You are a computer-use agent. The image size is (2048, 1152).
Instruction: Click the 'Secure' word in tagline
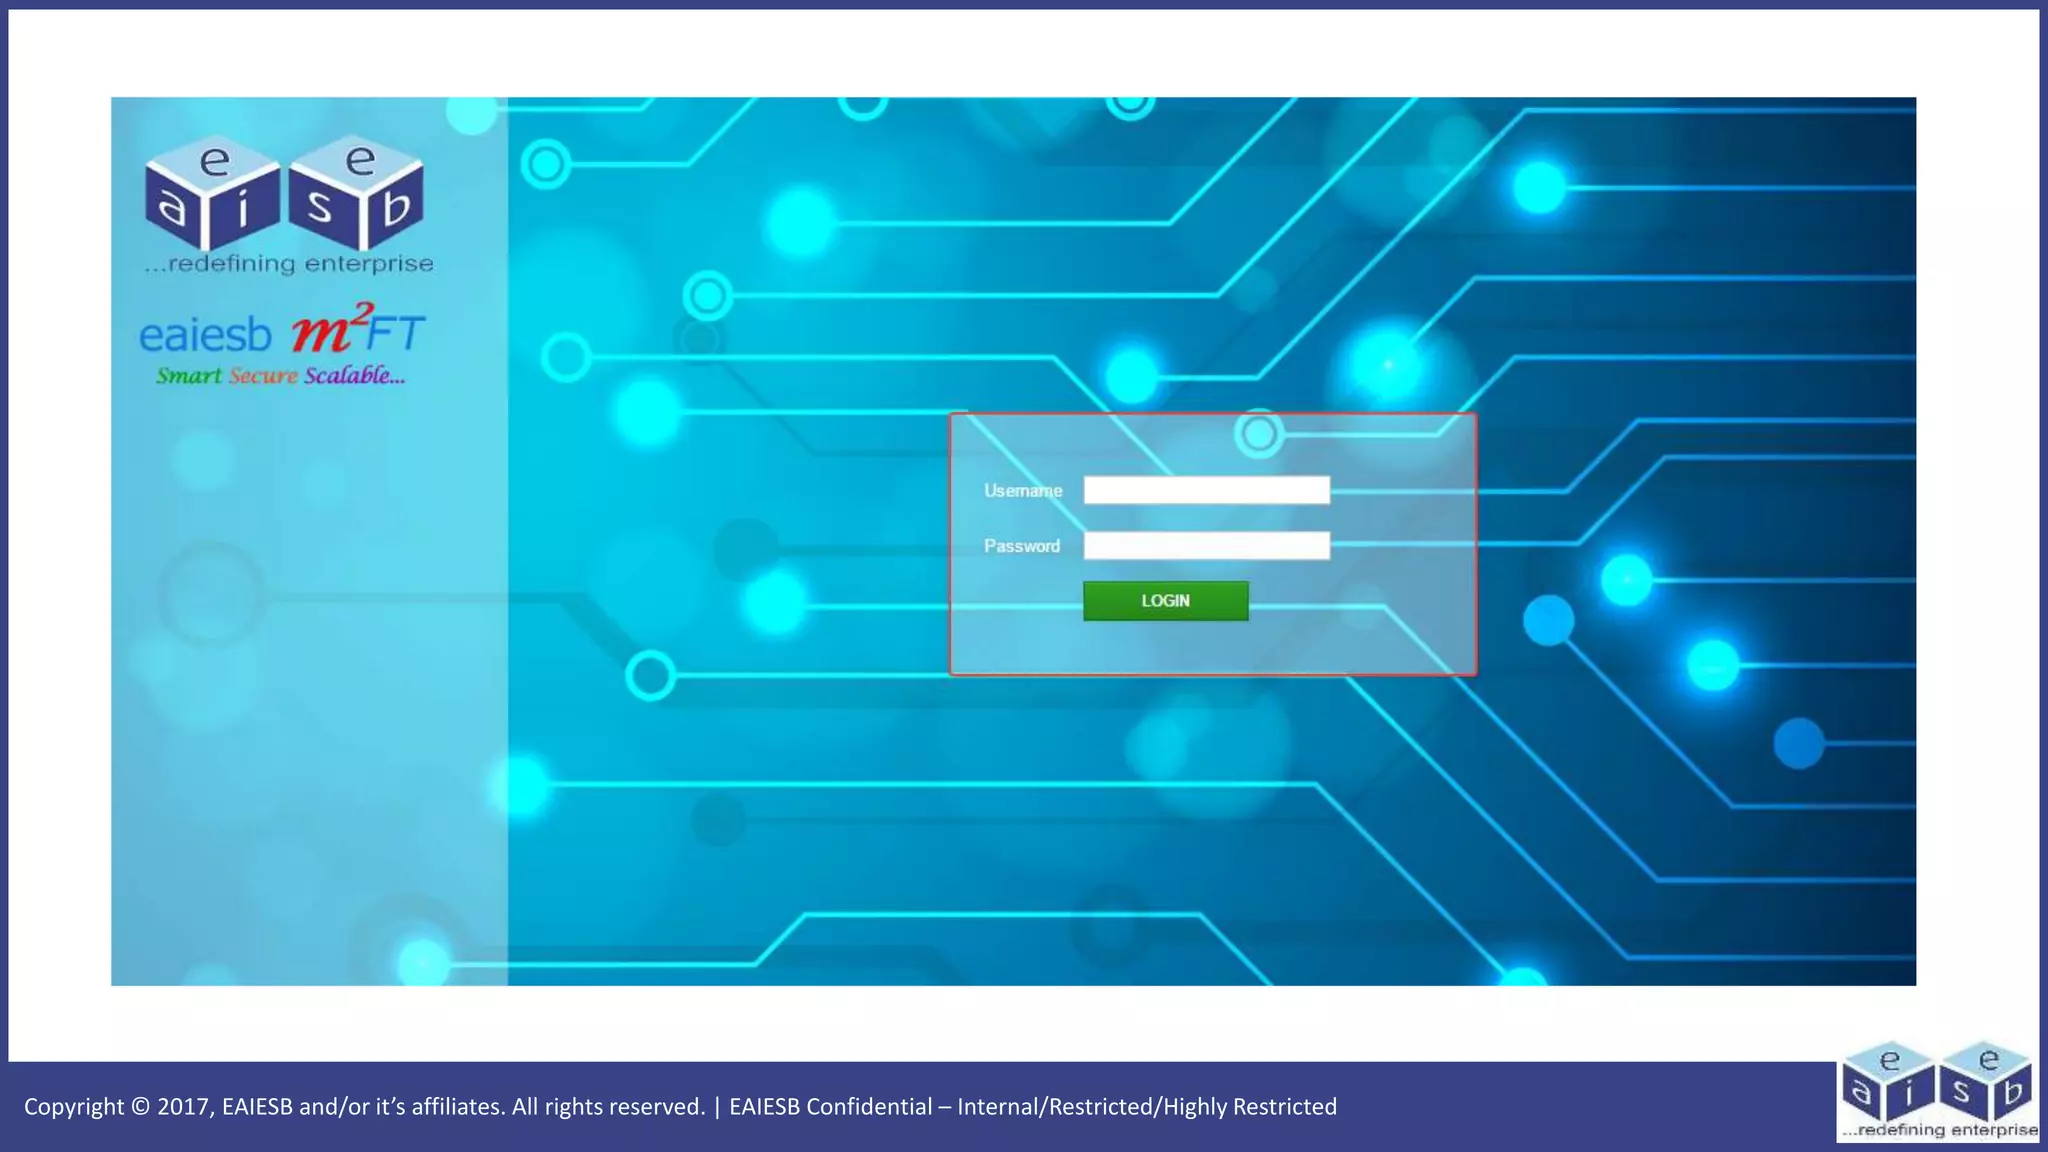(263, 376)
